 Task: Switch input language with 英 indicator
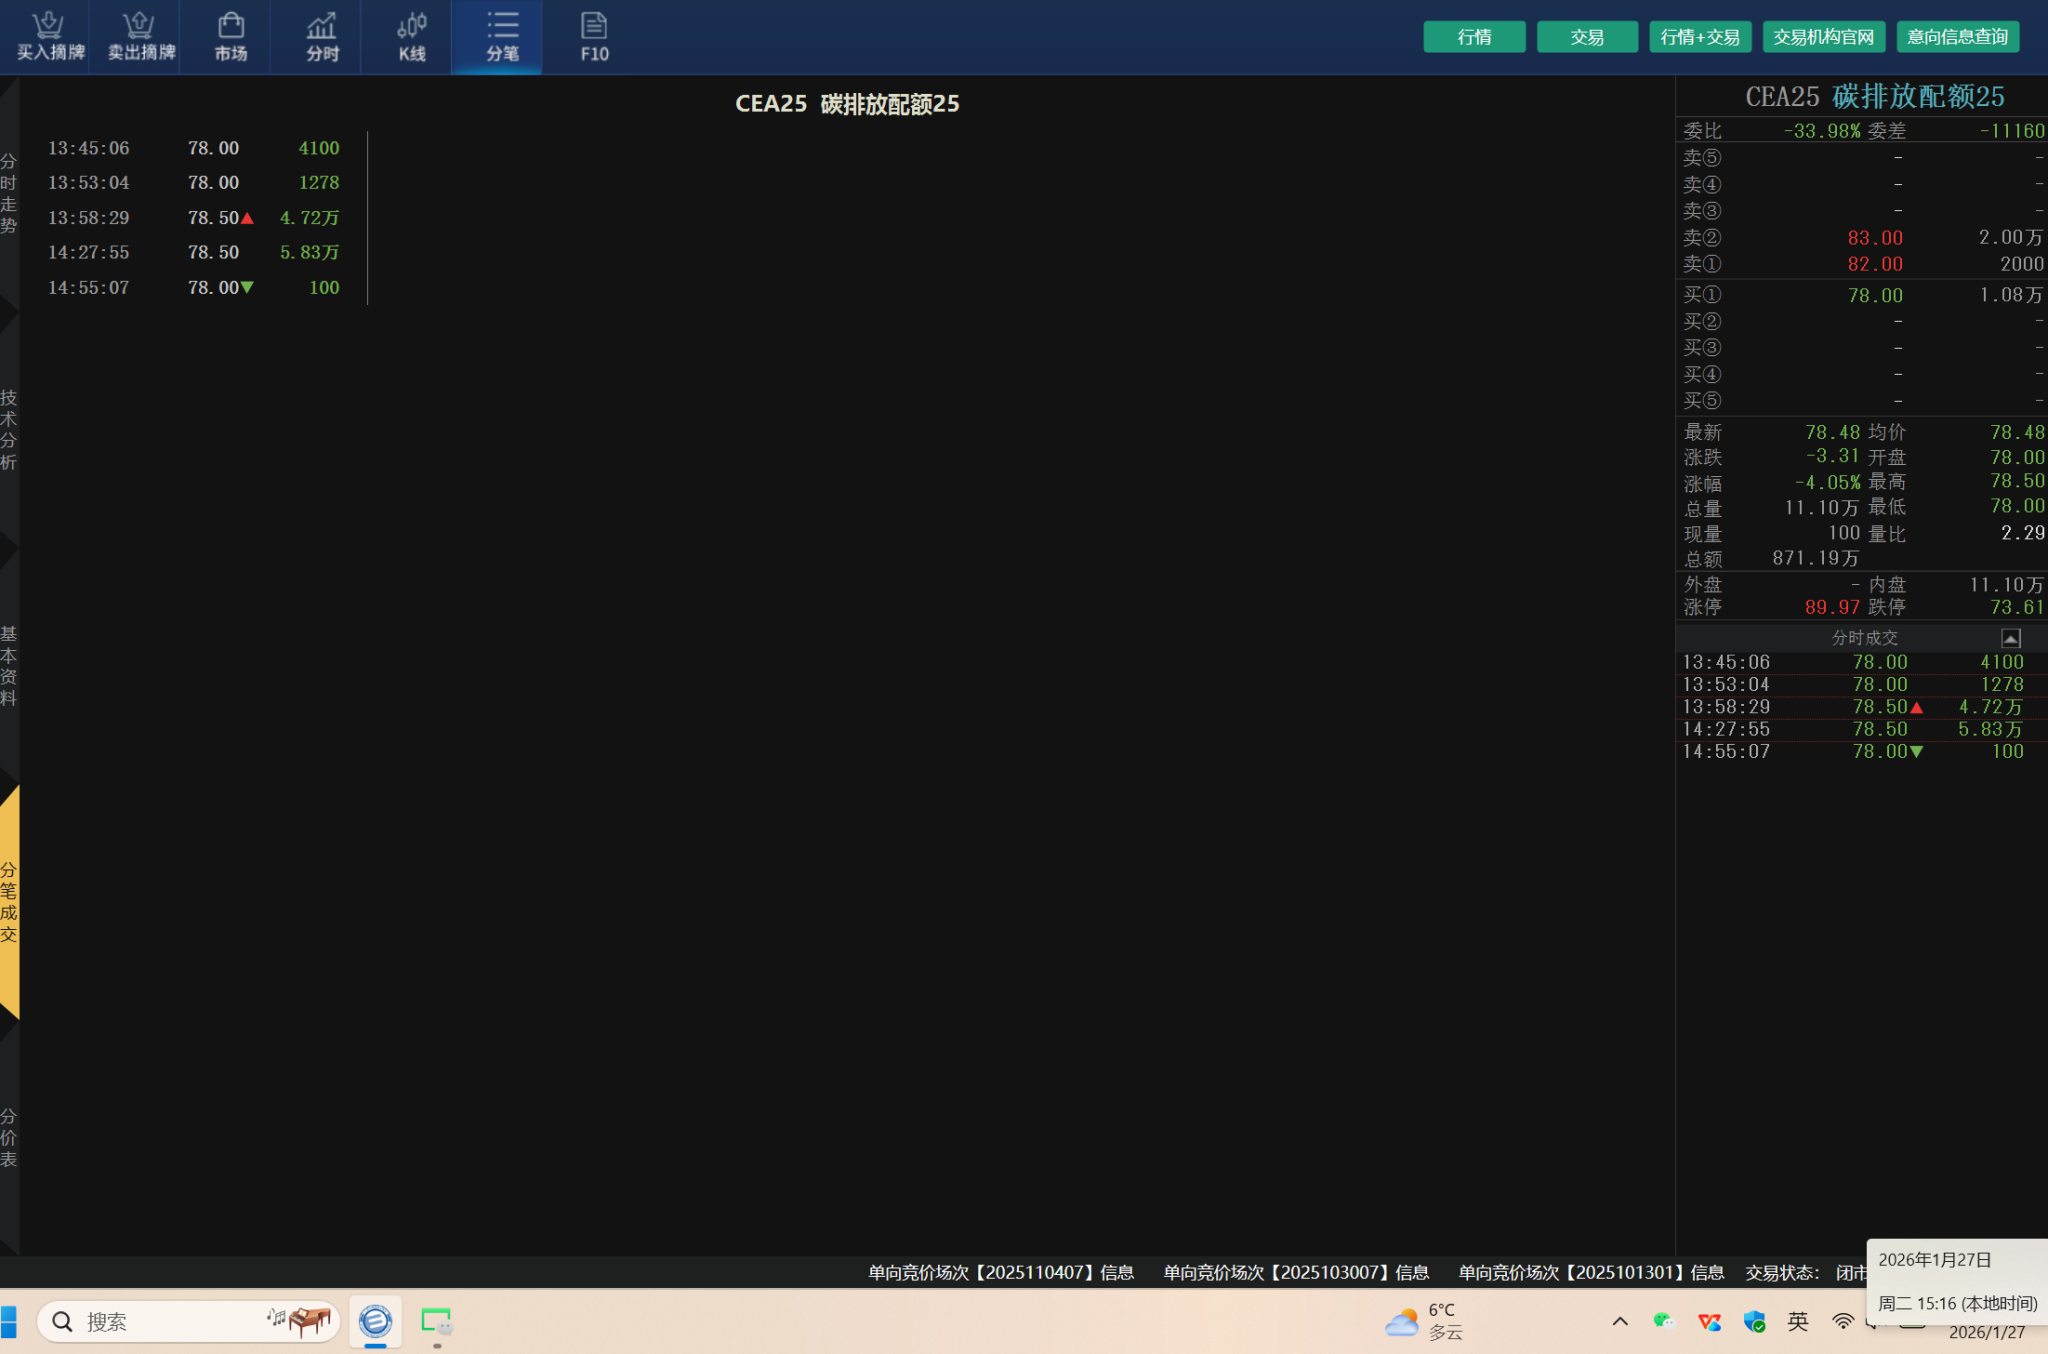(x=1797, y=1321)
